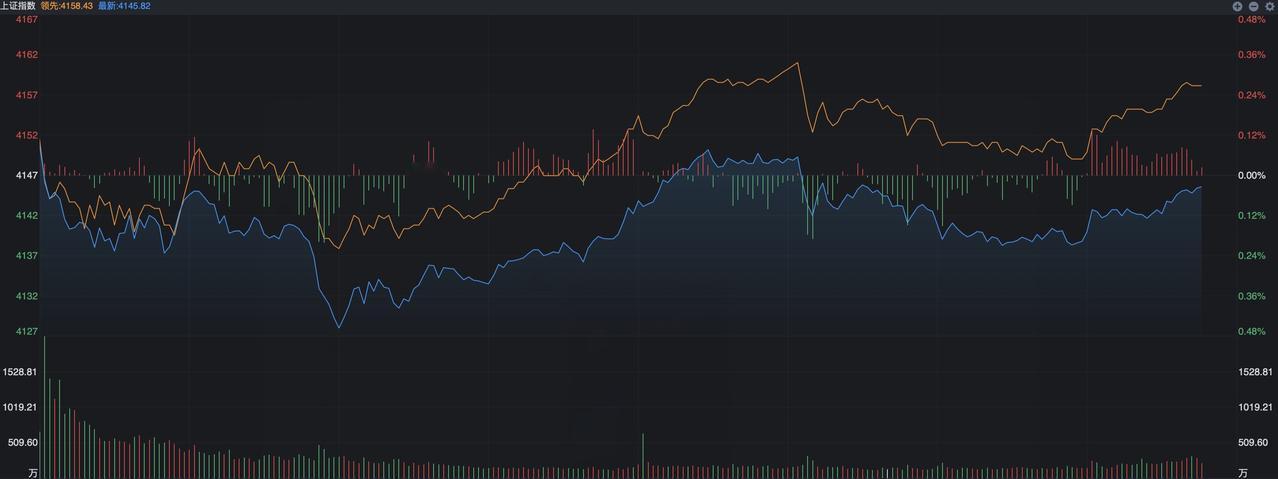Open chart settings via the gear icon

(1270, 6)
